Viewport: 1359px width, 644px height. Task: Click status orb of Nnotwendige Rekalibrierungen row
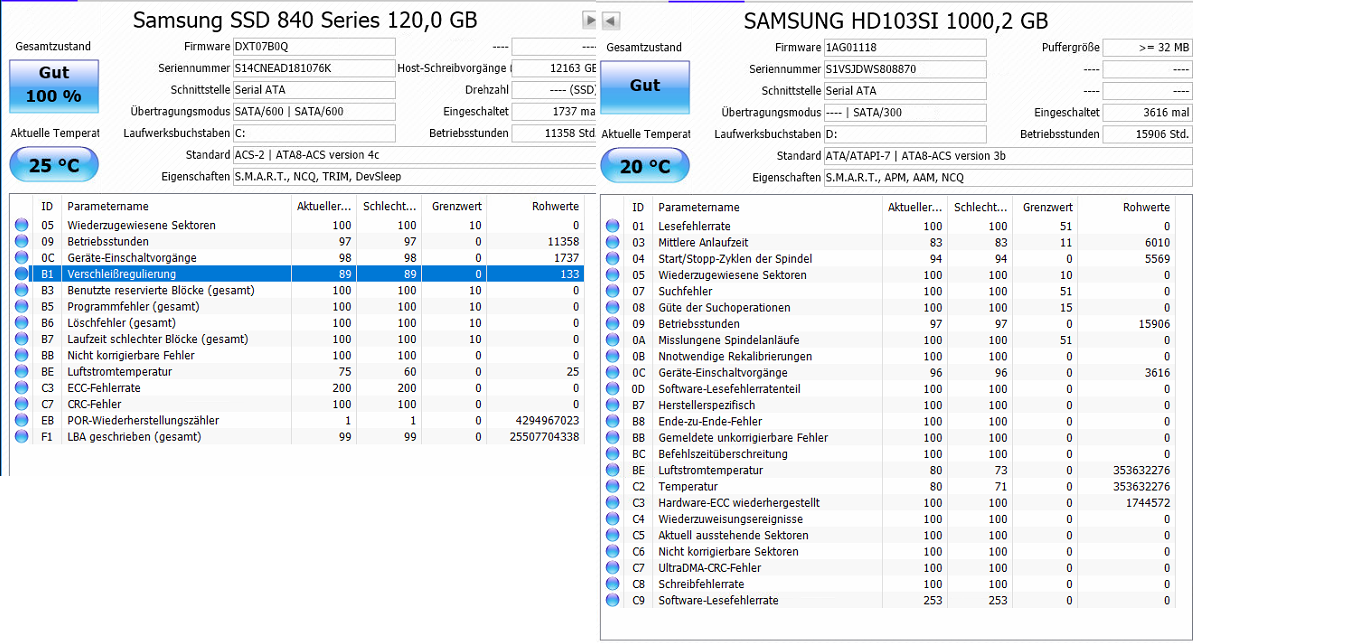[x=613, y=356]
